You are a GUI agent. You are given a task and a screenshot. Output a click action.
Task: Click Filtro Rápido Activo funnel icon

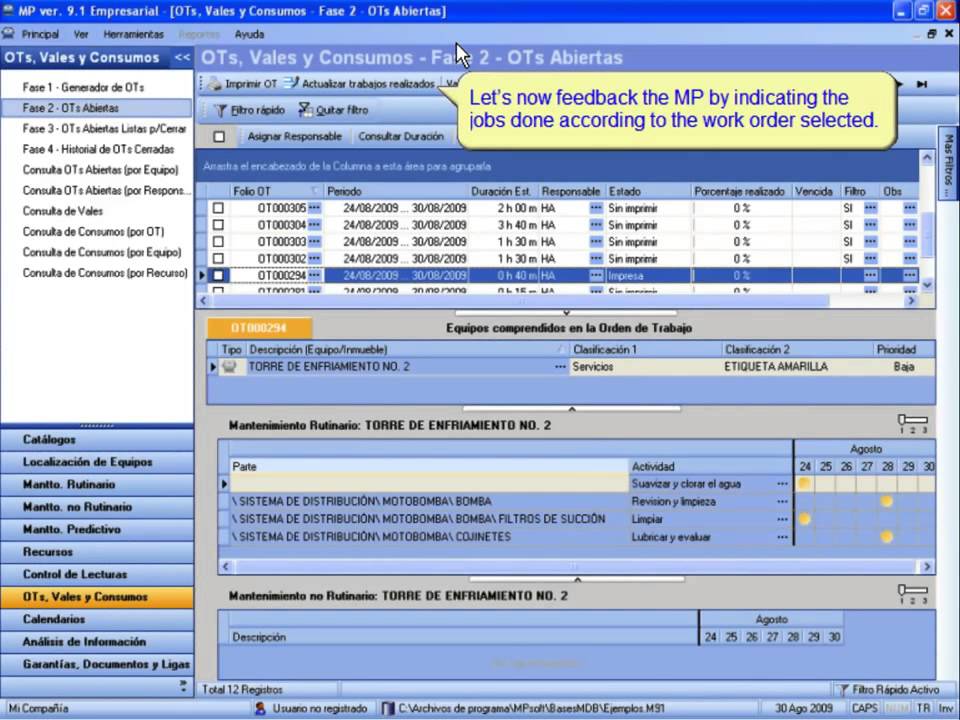pyautogui.click(x=843, y=690)
